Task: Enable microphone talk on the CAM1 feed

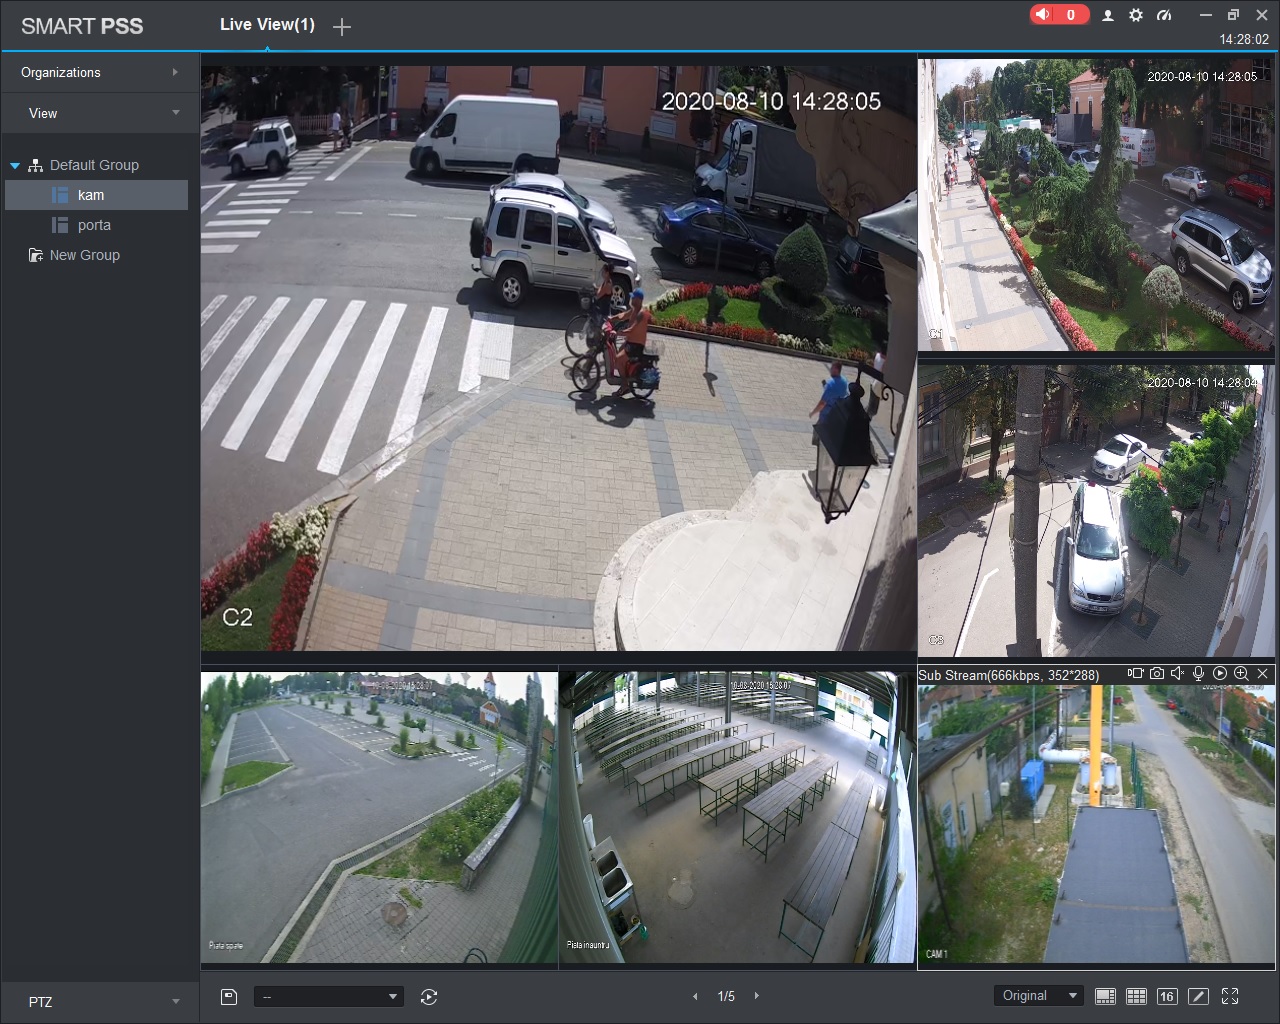Action: (x=1199, y=674)
